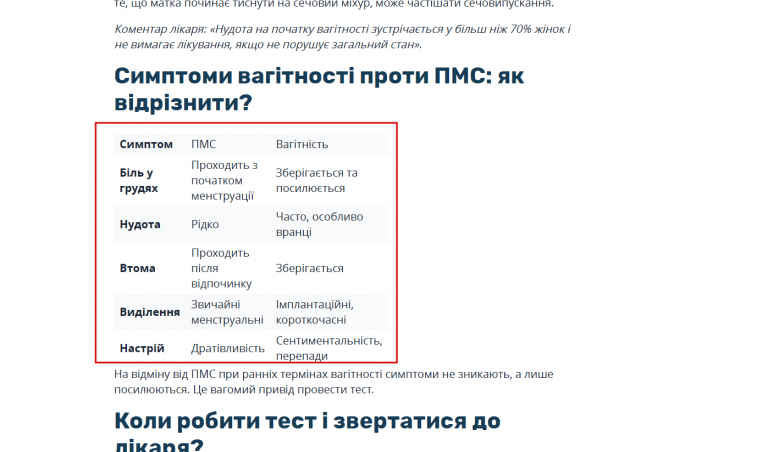Click the 'Нудота' row label
This screenshot has height=452, width=768.
tap(140, 224)
